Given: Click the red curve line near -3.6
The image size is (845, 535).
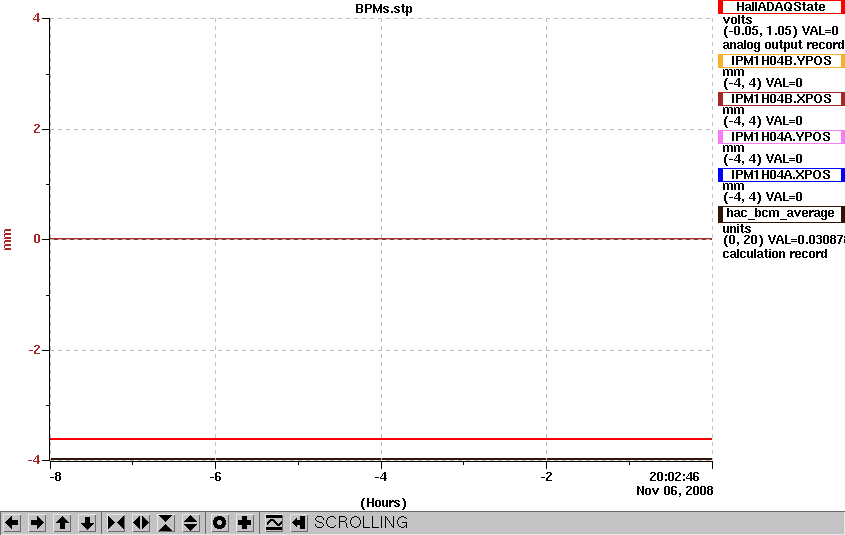Looking at the screenshot, I should coord(381,439).
